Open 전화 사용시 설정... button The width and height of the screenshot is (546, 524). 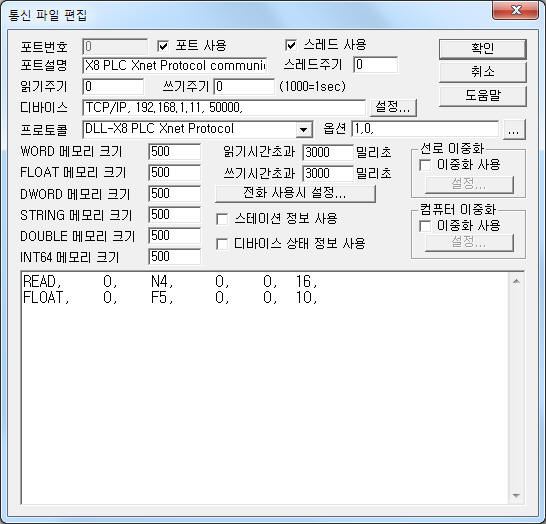[295, 193]
